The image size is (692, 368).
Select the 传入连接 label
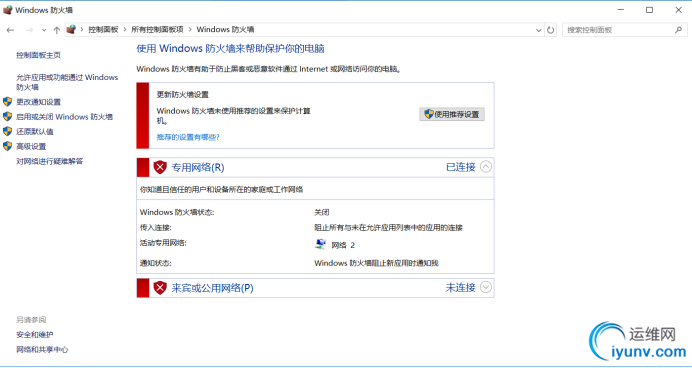coord(155,228)
